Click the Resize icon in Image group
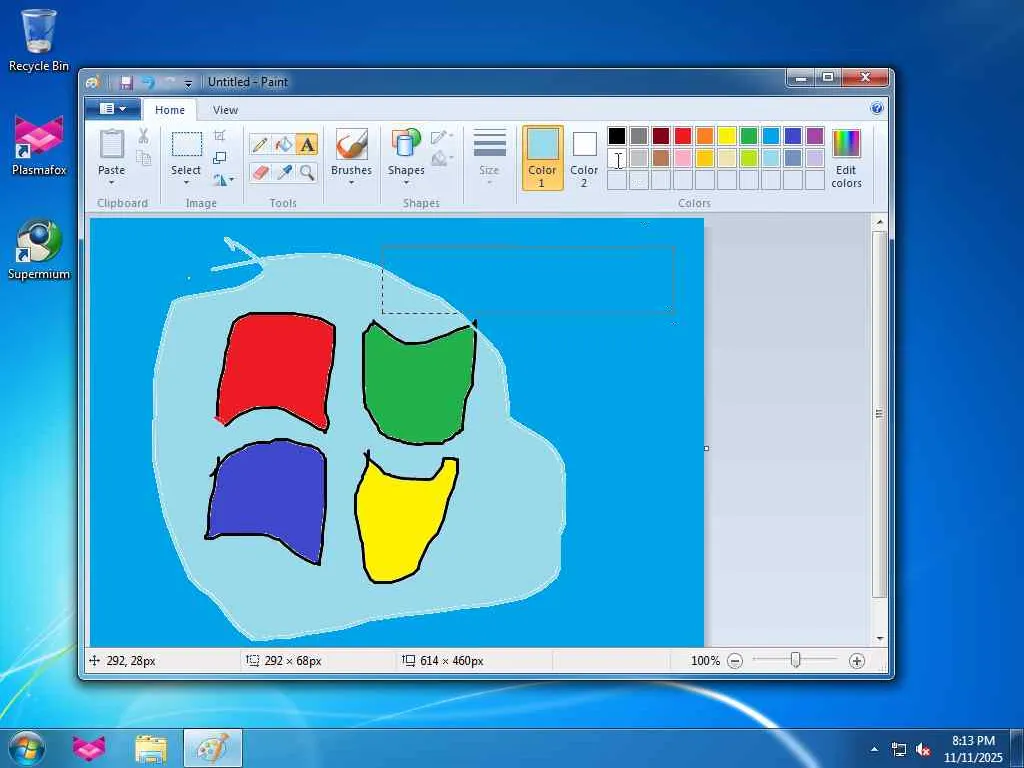The image size is (1024, 768). pos(219,157)
